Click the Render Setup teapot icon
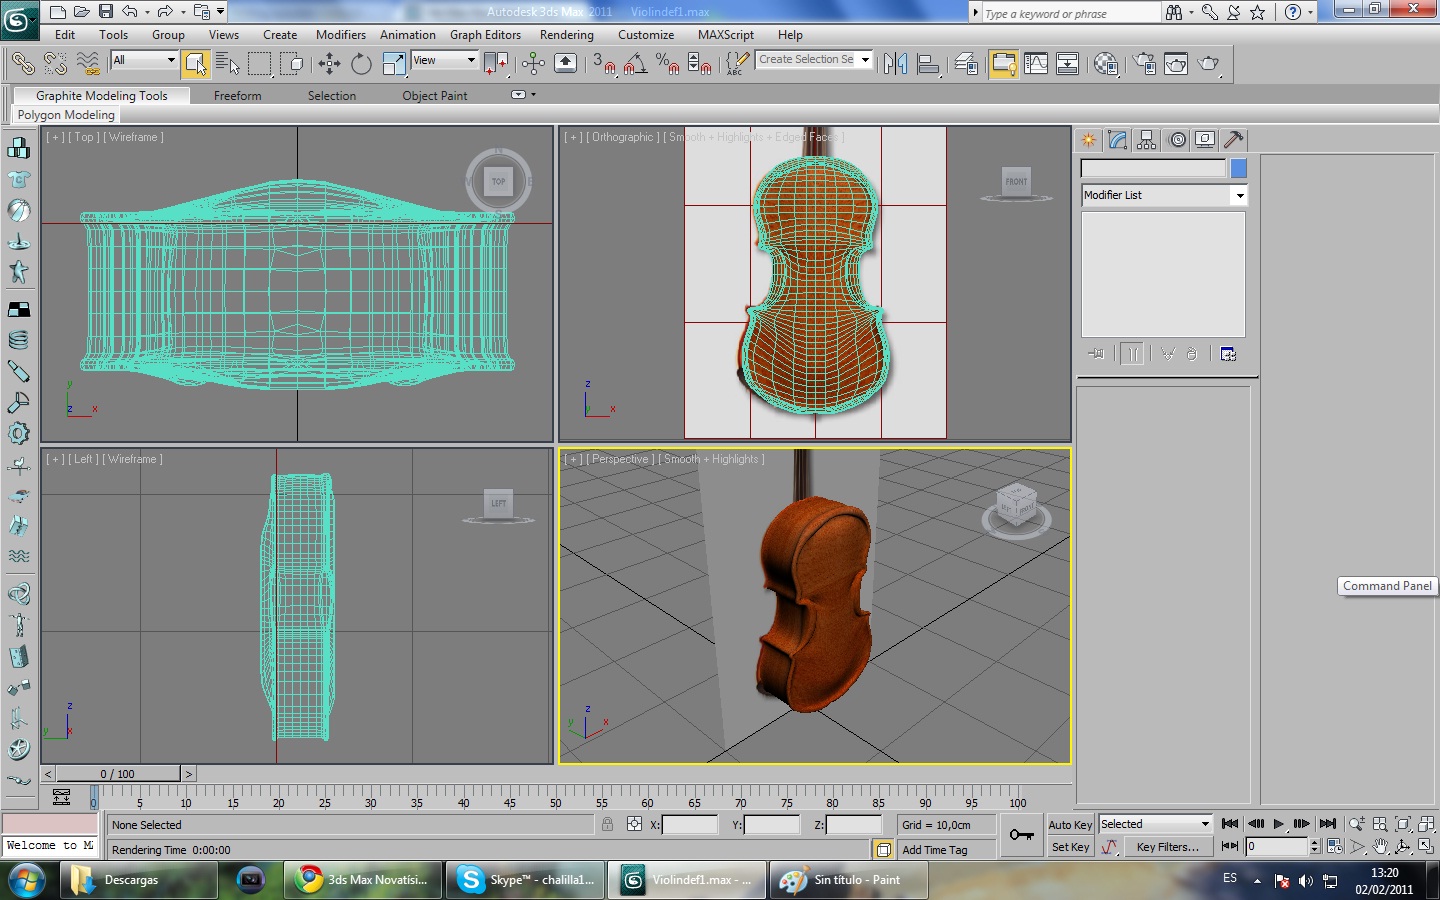 coord(1144,64)
